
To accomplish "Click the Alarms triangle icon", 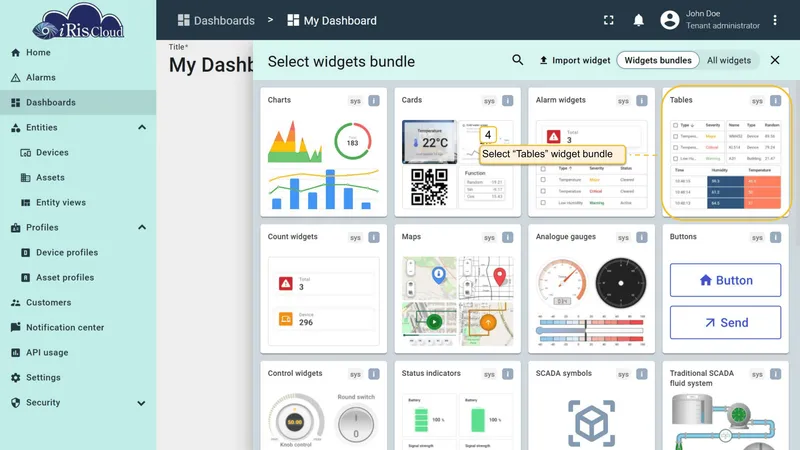I will pos(16,78).
